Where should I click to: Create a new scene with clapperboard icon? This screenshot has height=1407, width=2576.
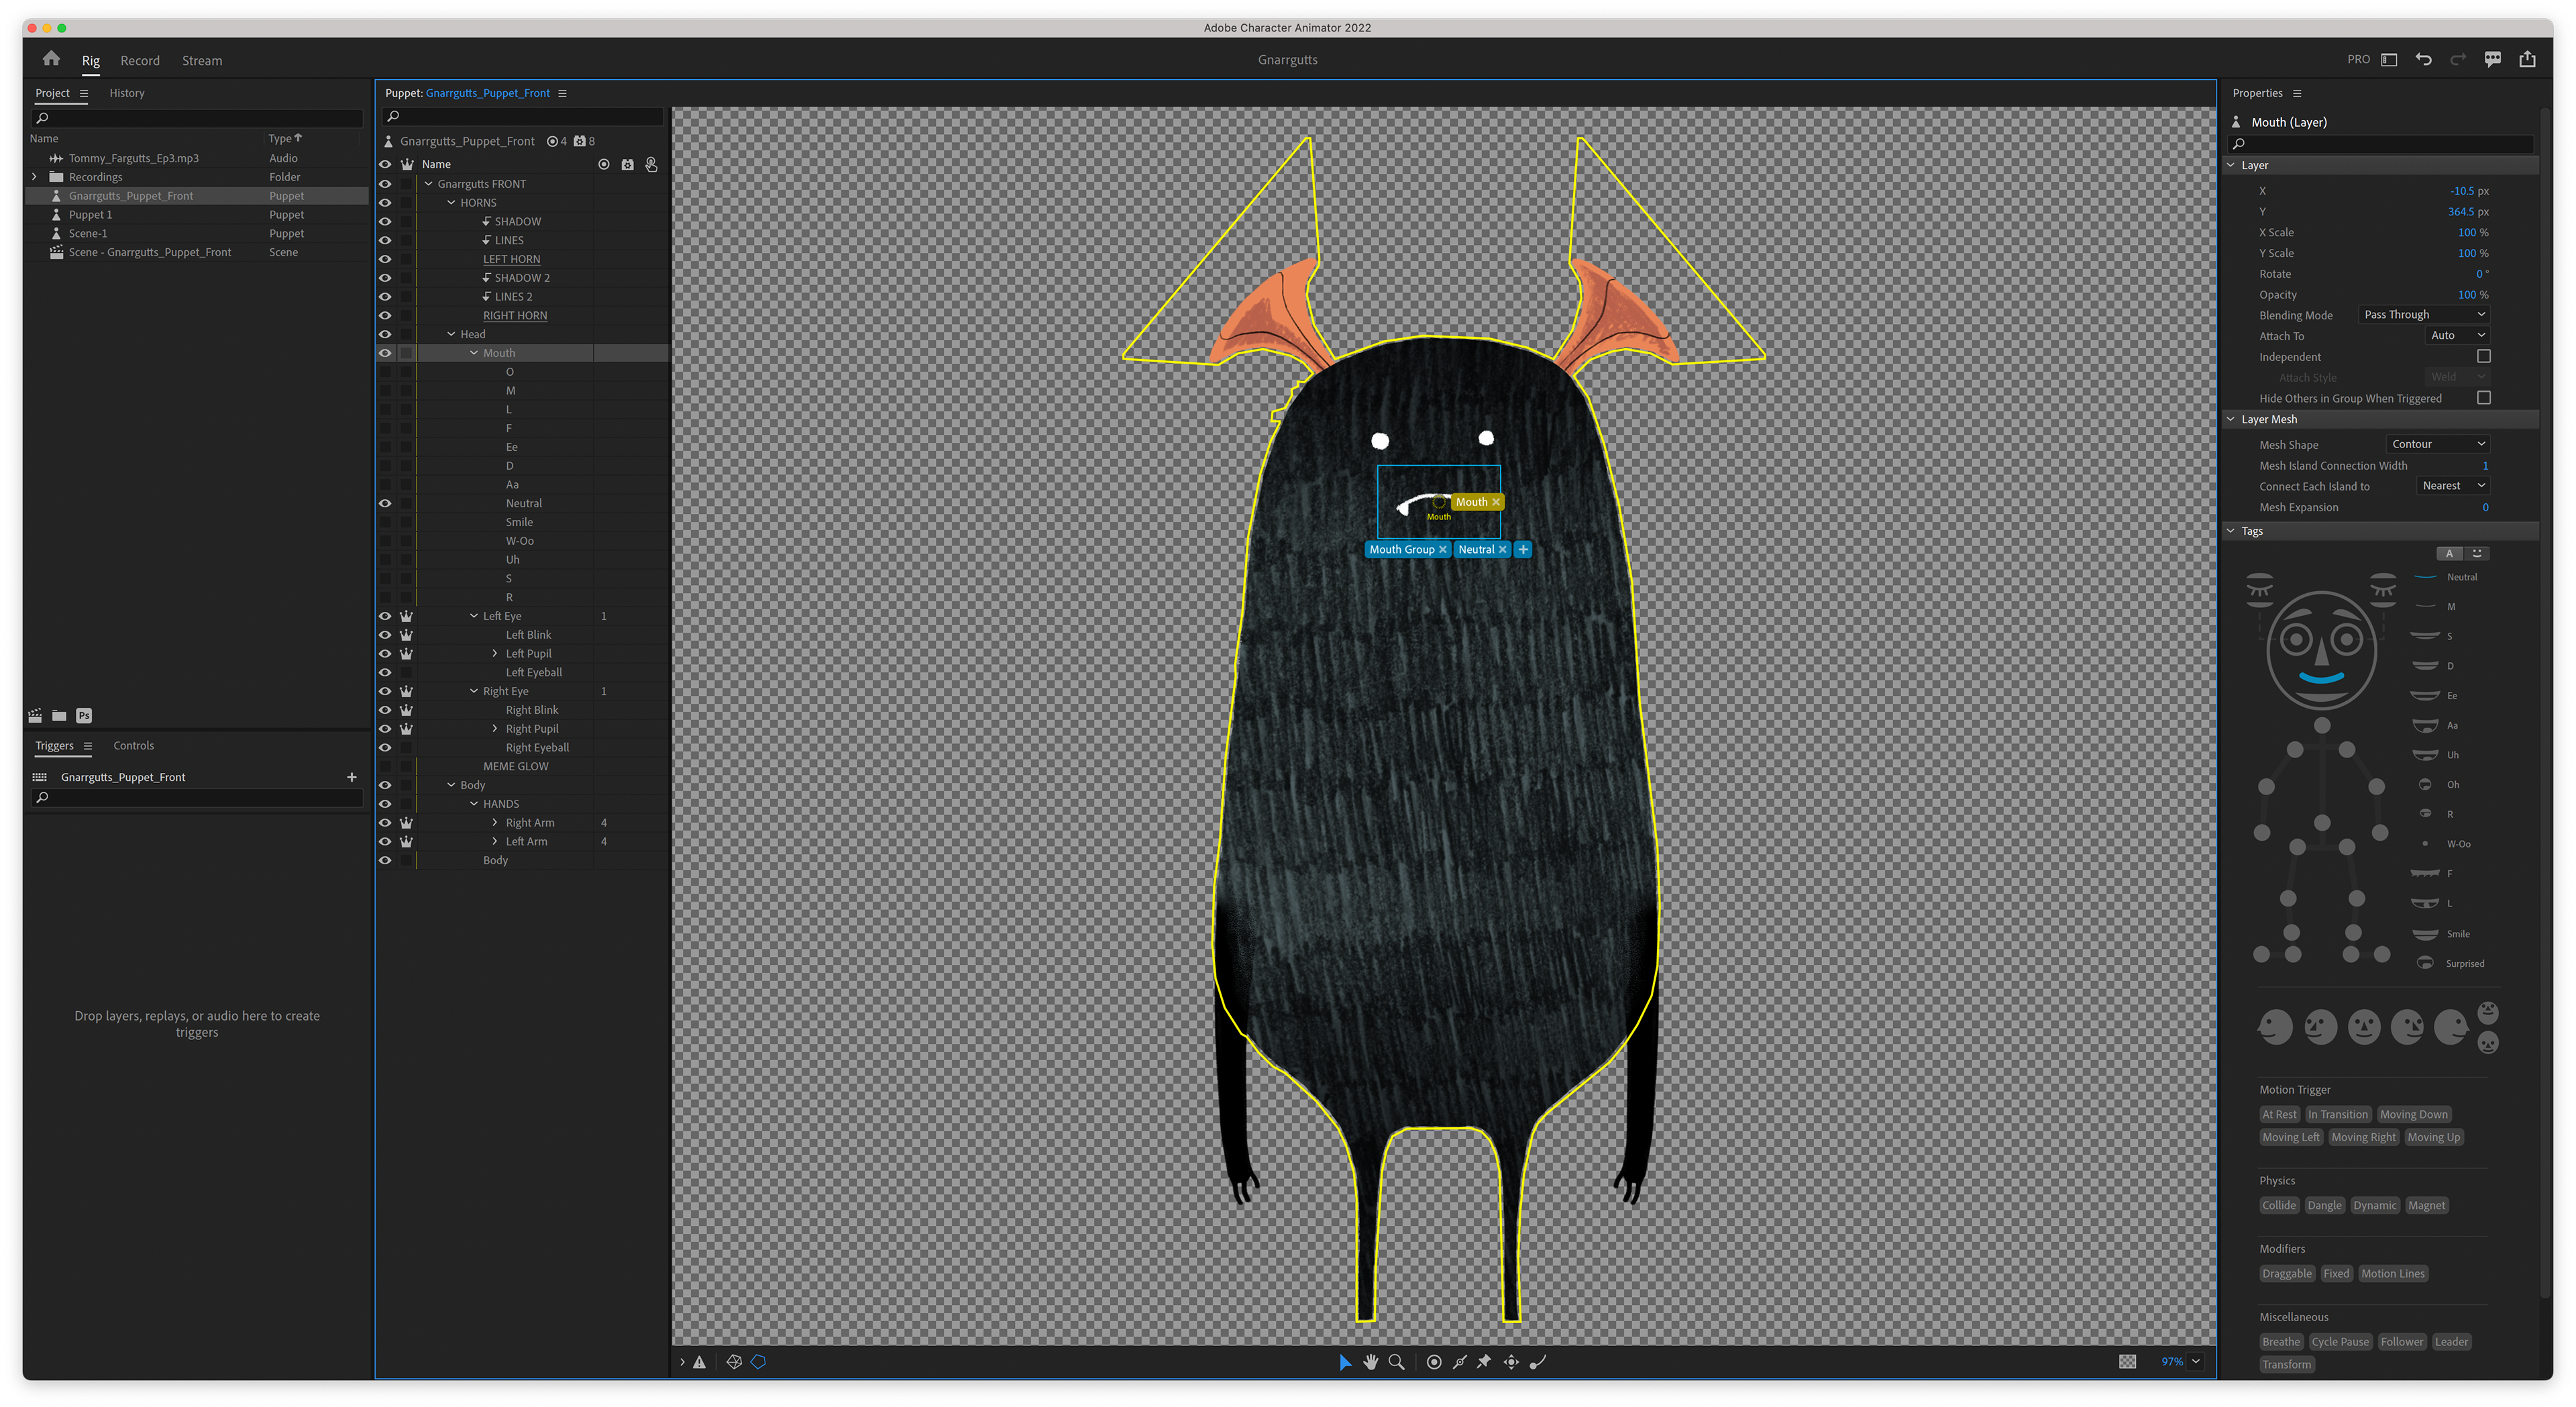click(35, 716)
